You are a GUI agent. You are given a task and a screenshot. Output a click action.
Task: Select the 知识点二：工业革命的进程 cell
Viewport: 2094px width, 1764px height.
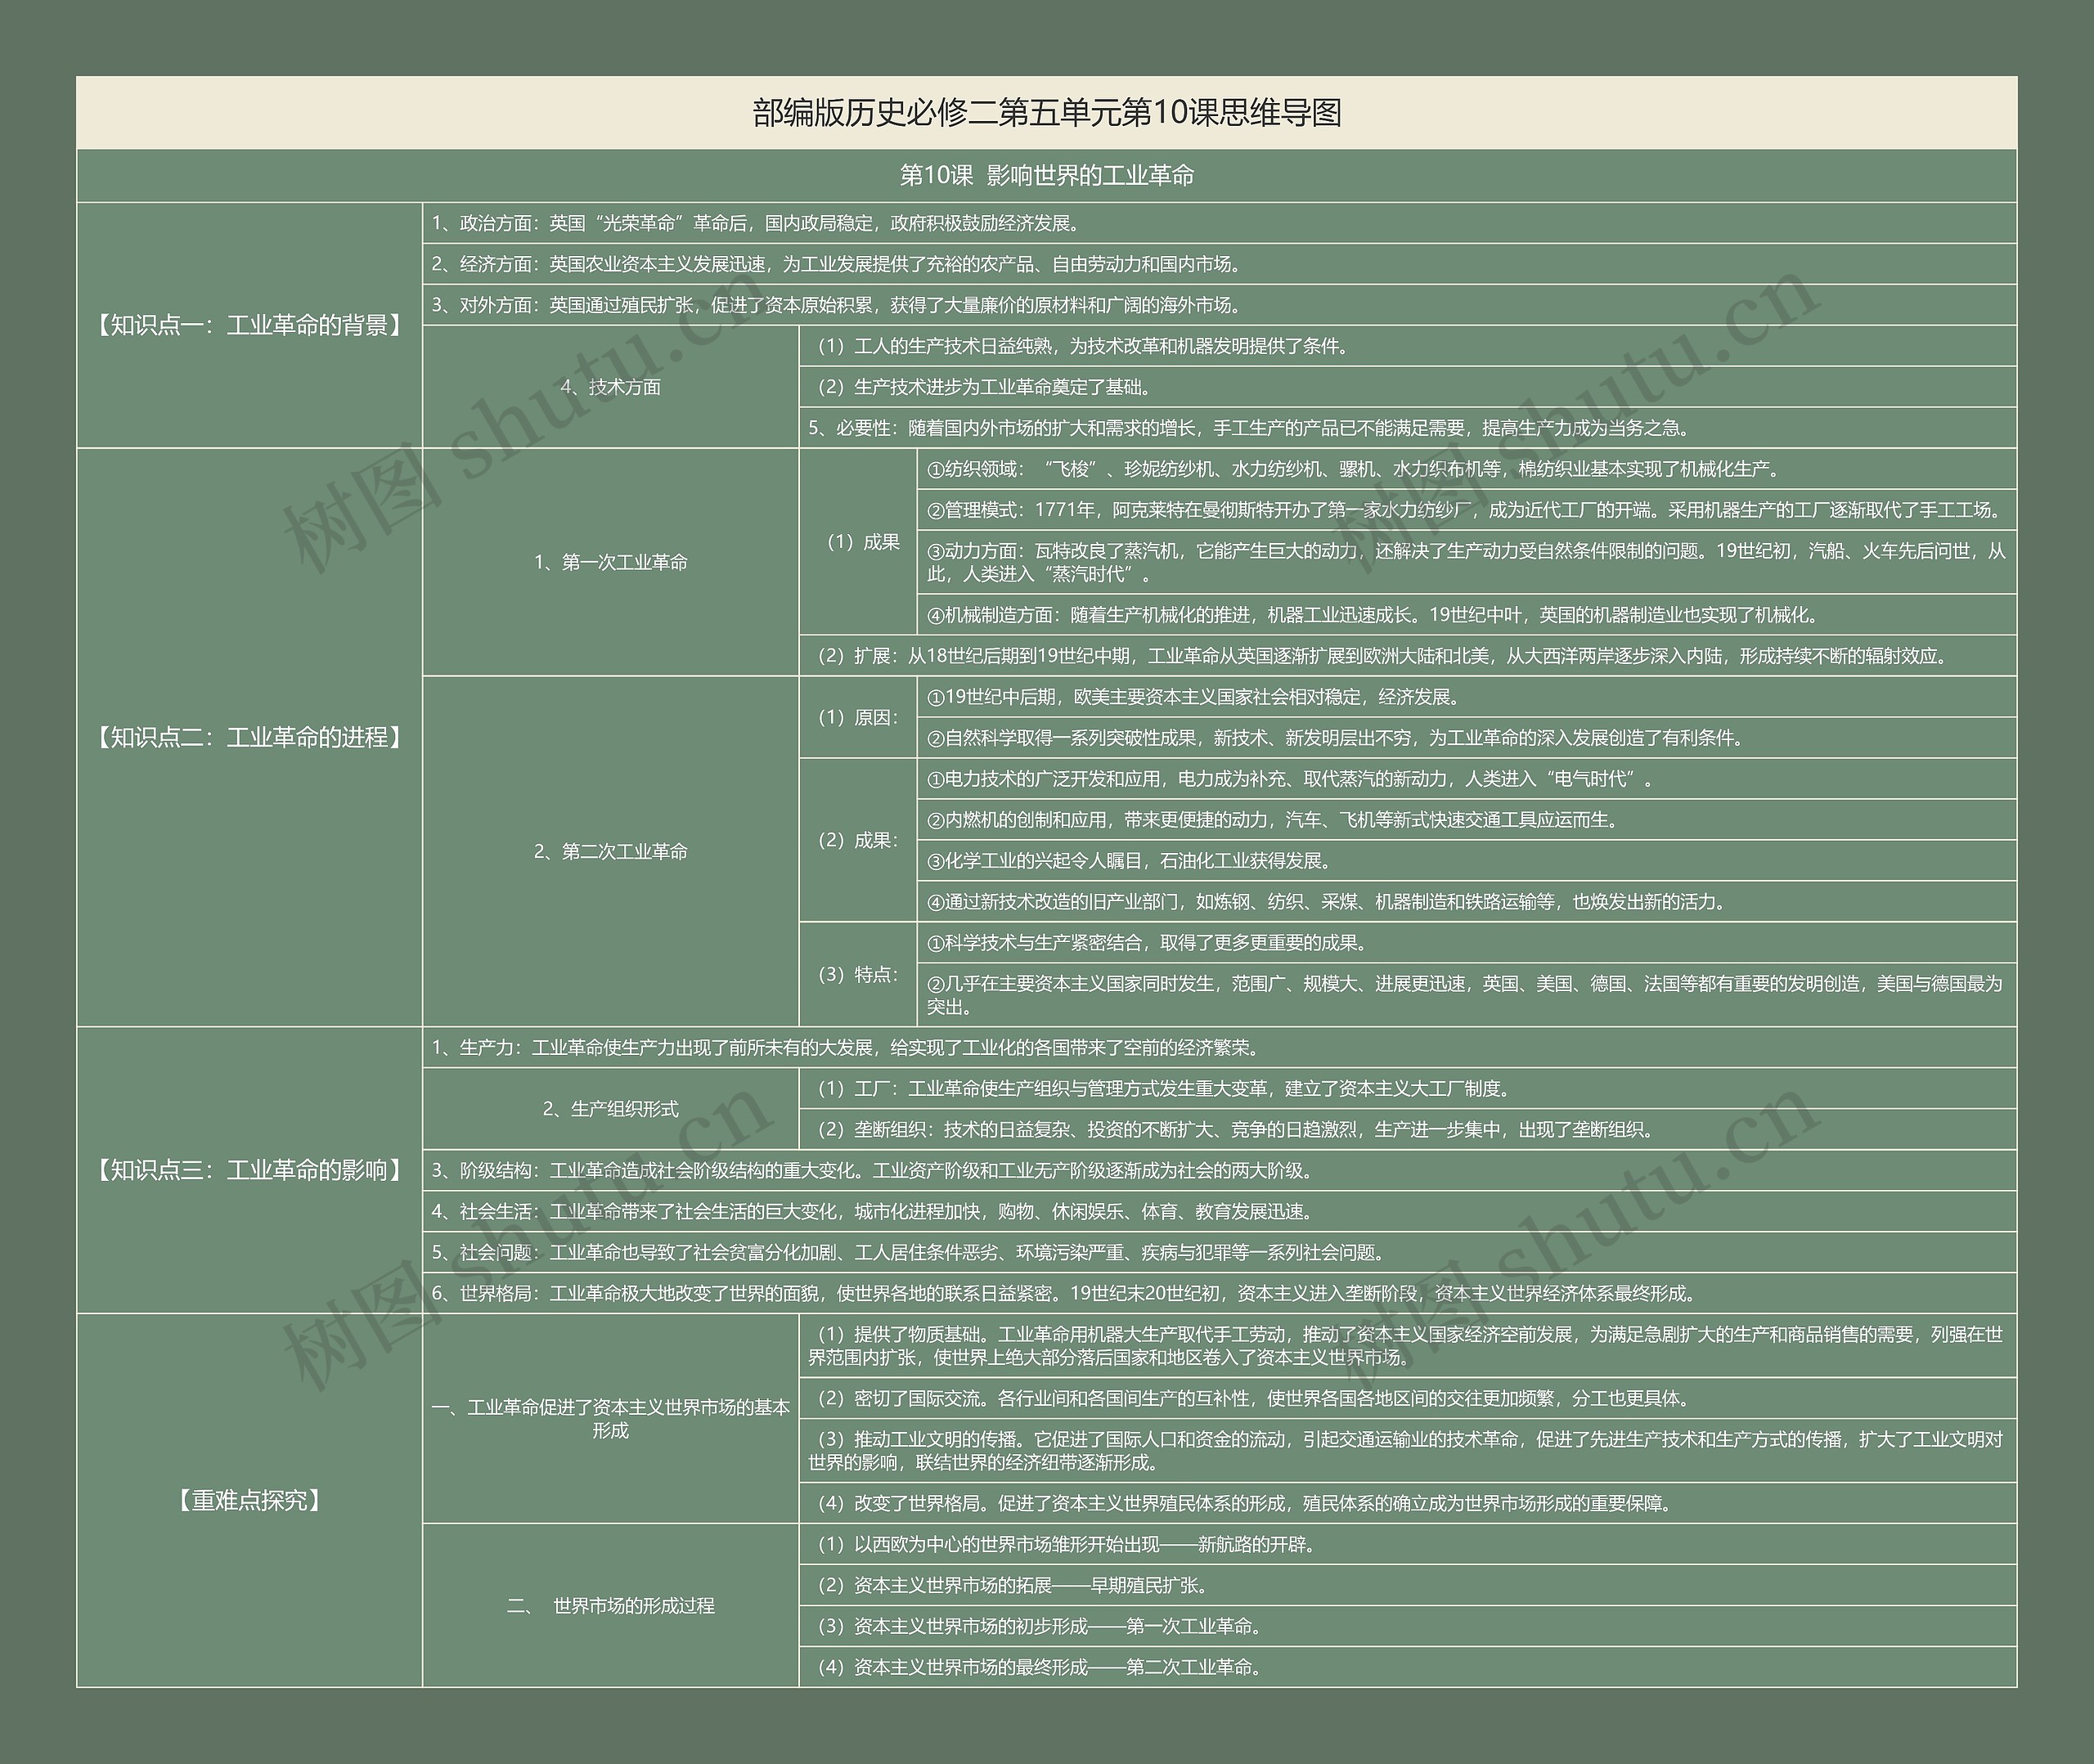click(x=249, y=737)
